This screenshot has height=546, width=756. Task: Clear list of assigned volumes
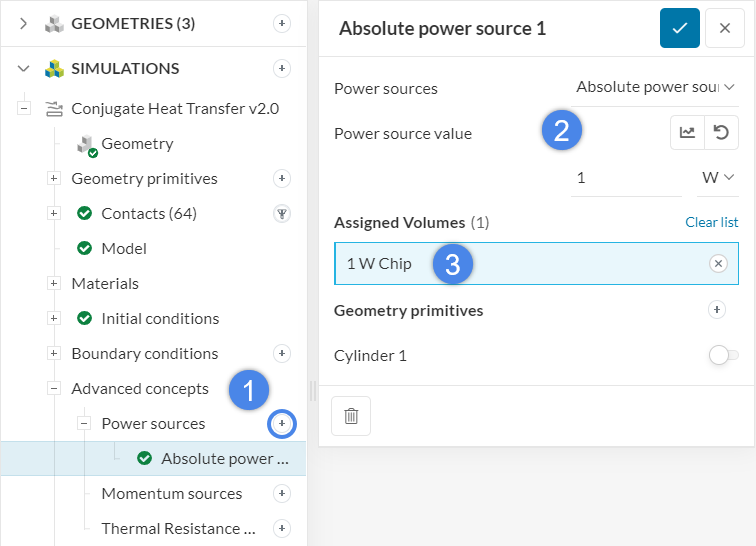click(x=712, y=222)
